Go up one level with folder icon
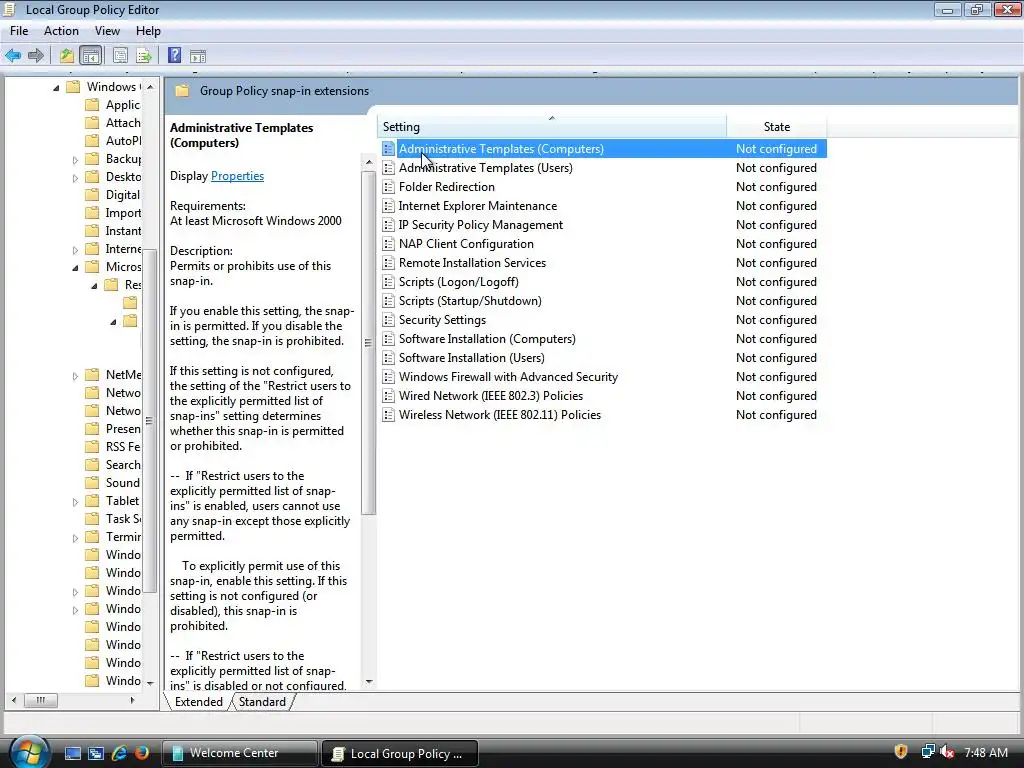This screenshot has height=768, width=1024. 66,56
